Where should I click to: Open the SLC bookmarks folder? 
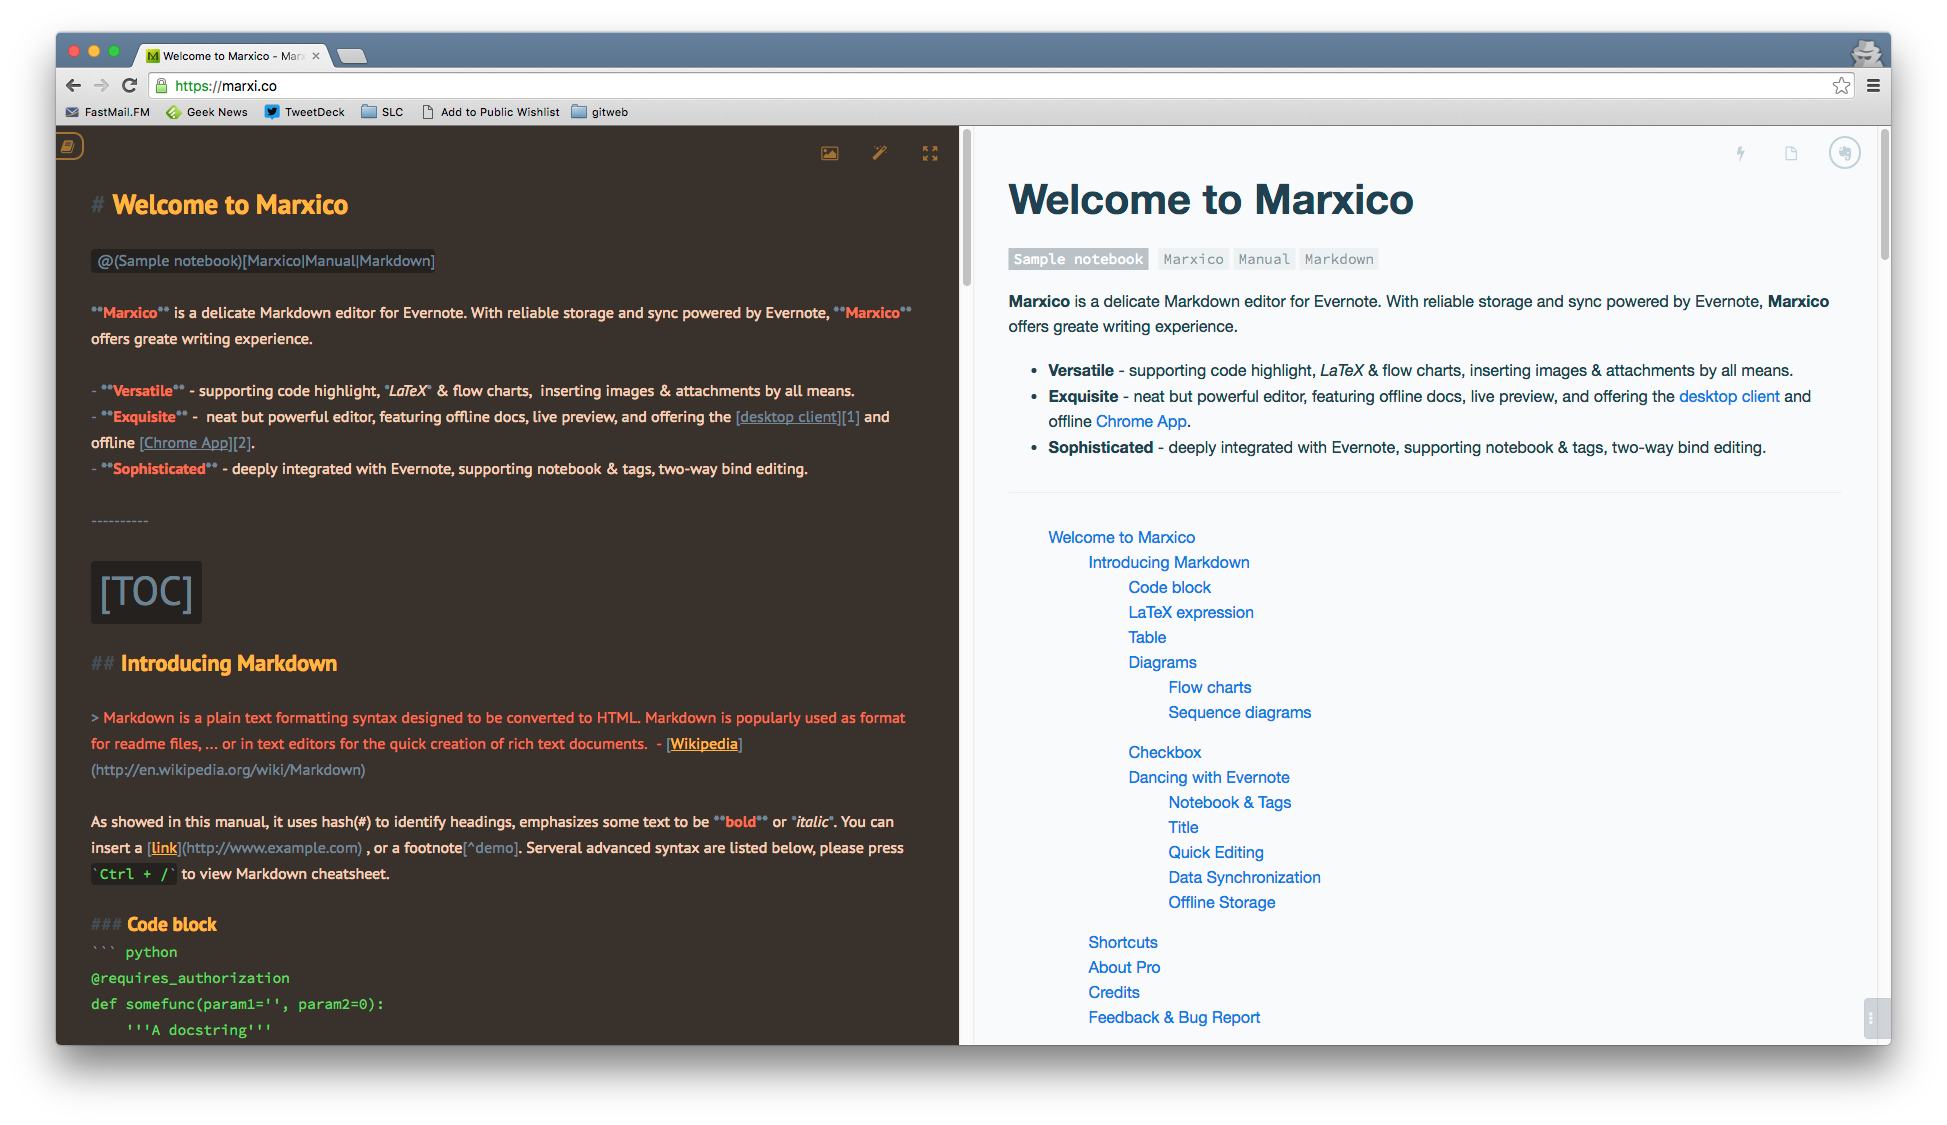(383, 112)
